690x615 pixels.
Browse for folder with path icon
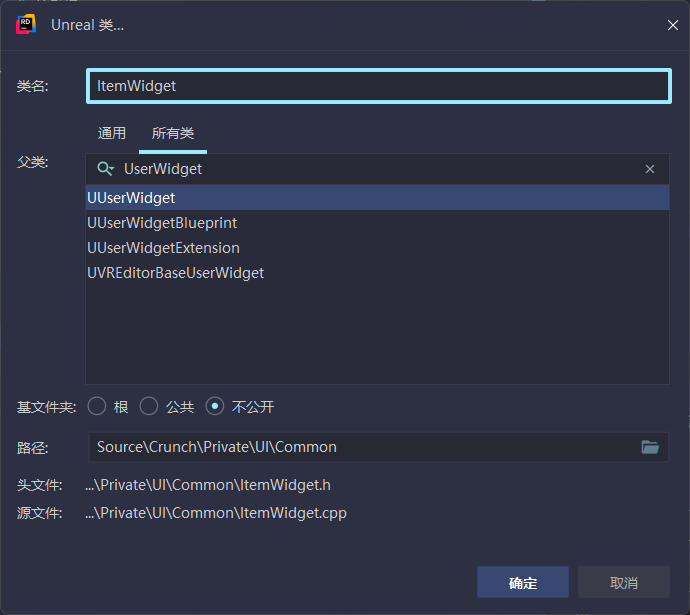[x=650, y=447]
